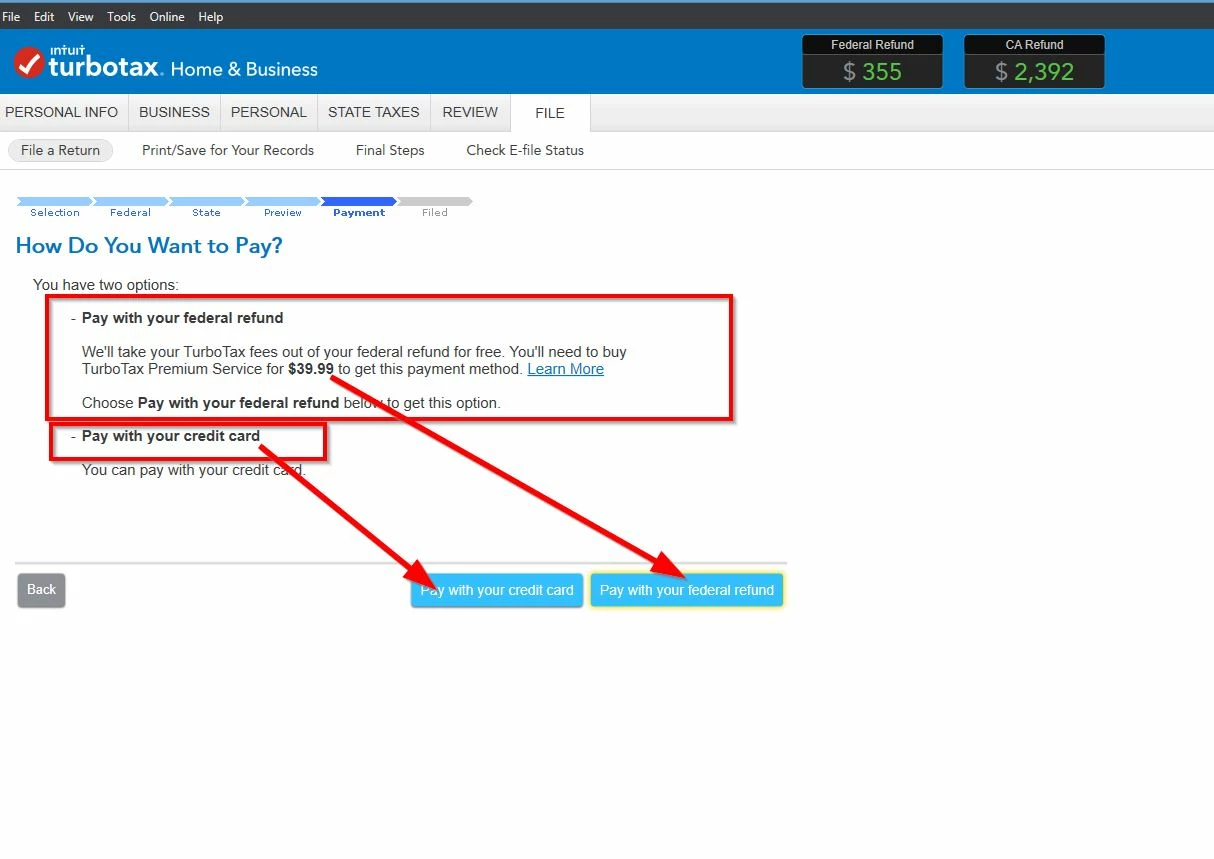Click the 'Pay with your federal refund' bold heading
This screenshot has height=859, width=1214.
point(183,318)
